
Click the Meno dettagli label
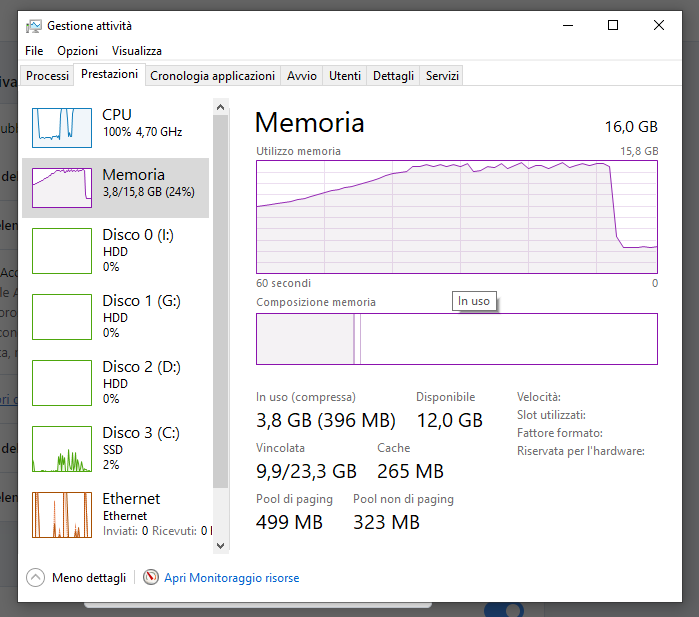coord(89,578)
